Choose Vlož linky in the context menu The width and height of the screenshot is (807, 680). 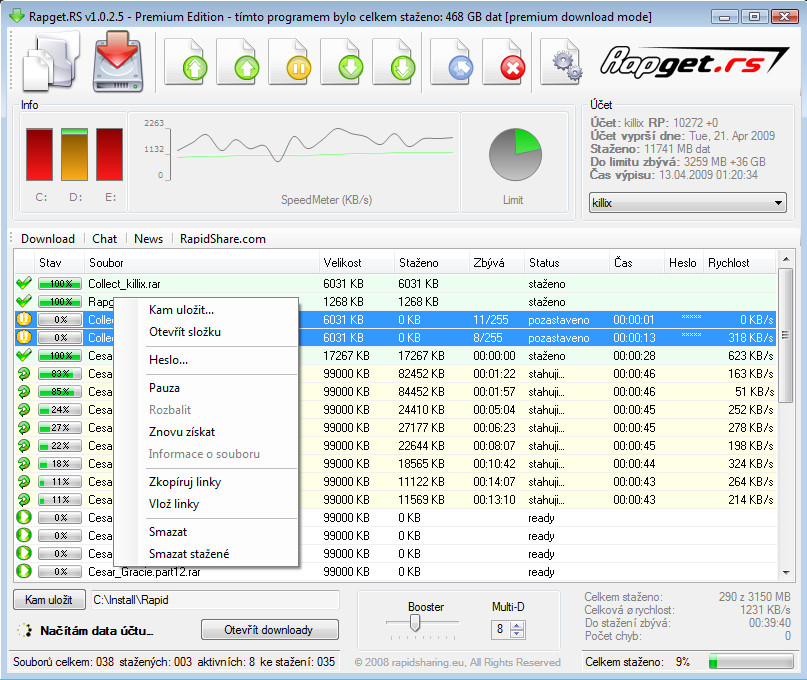click(173, 504)
